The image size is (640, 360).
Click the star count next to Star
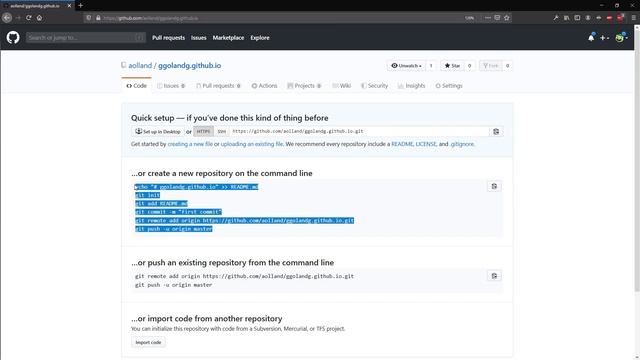pos(469,66)
